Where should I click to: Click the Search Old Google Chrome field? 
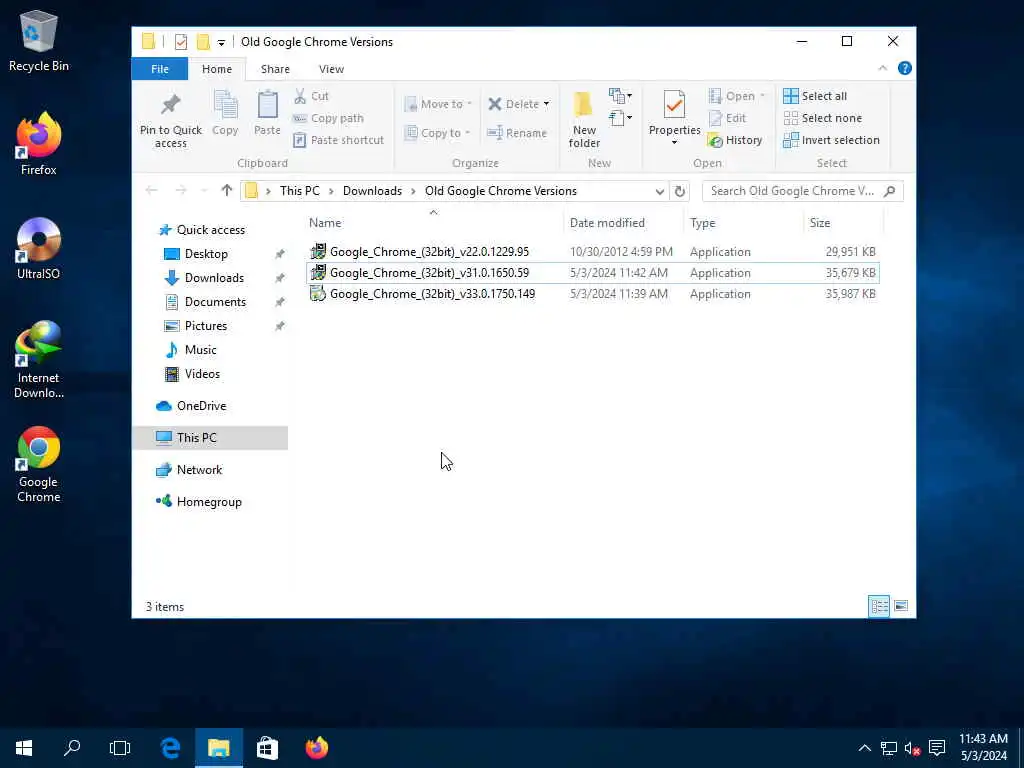(803, 191)
